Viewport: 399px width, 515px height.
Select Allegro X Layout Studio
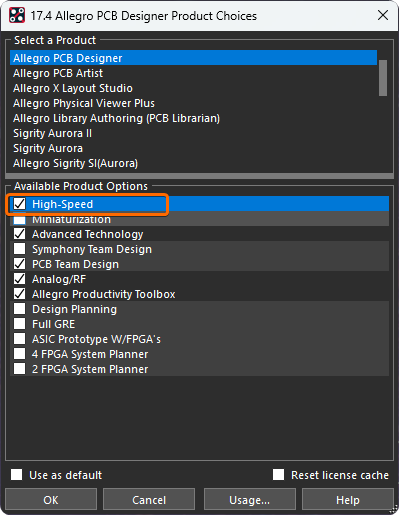pyautogui.click(x=73, y=88)
